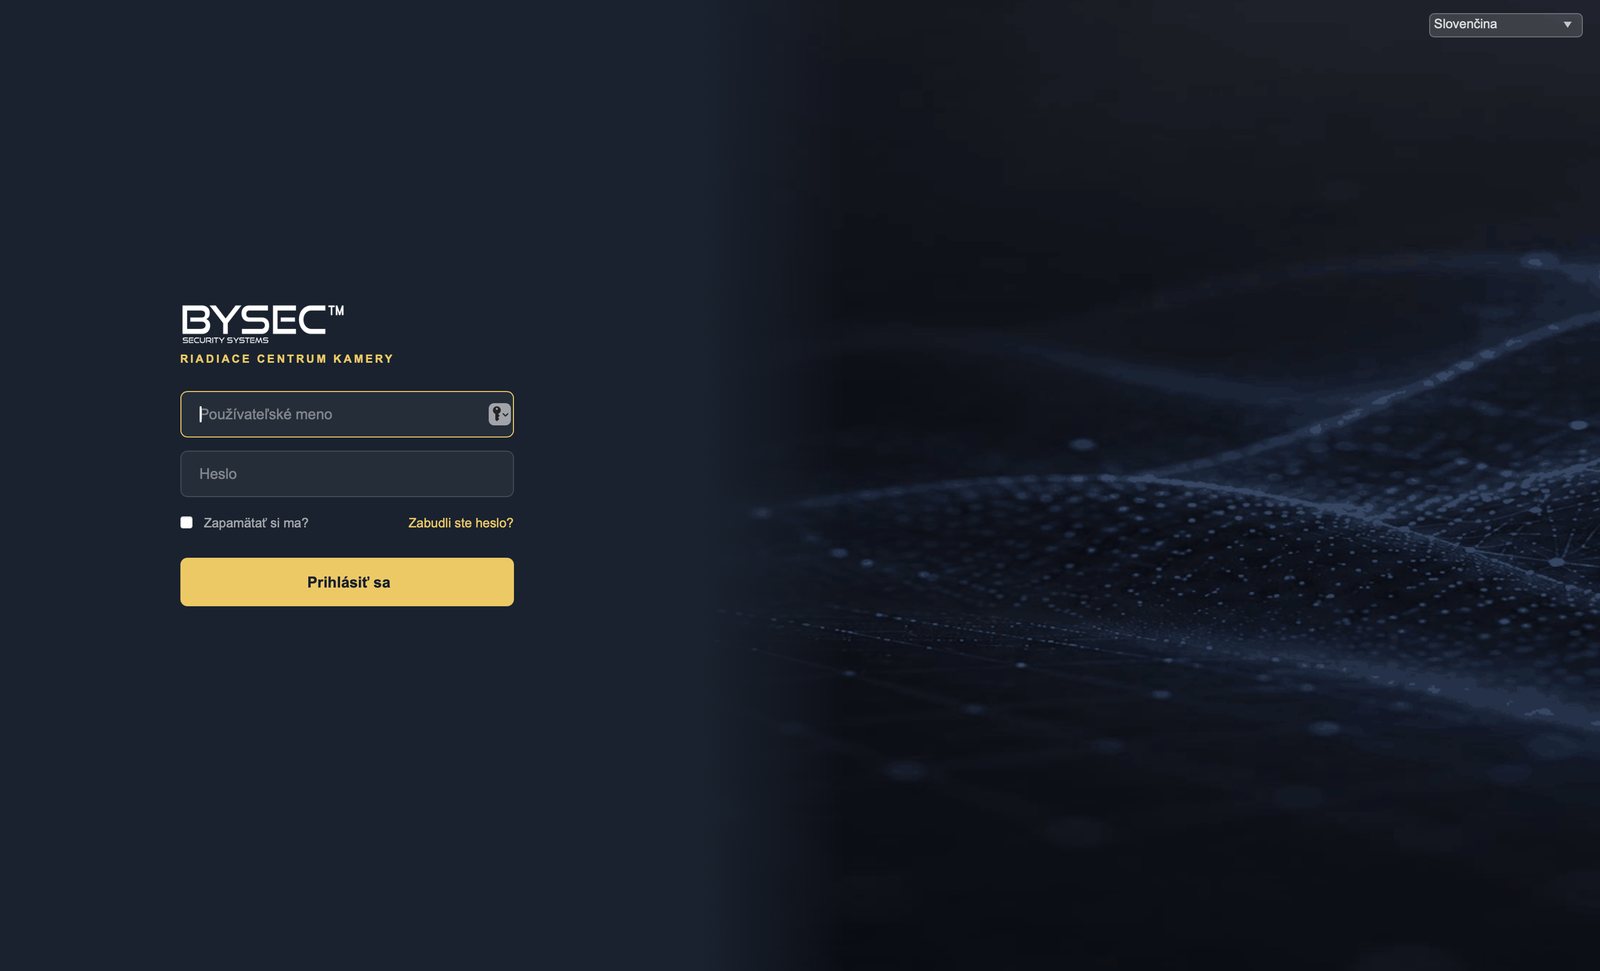Focus the Používateľské meno input field

347,414
